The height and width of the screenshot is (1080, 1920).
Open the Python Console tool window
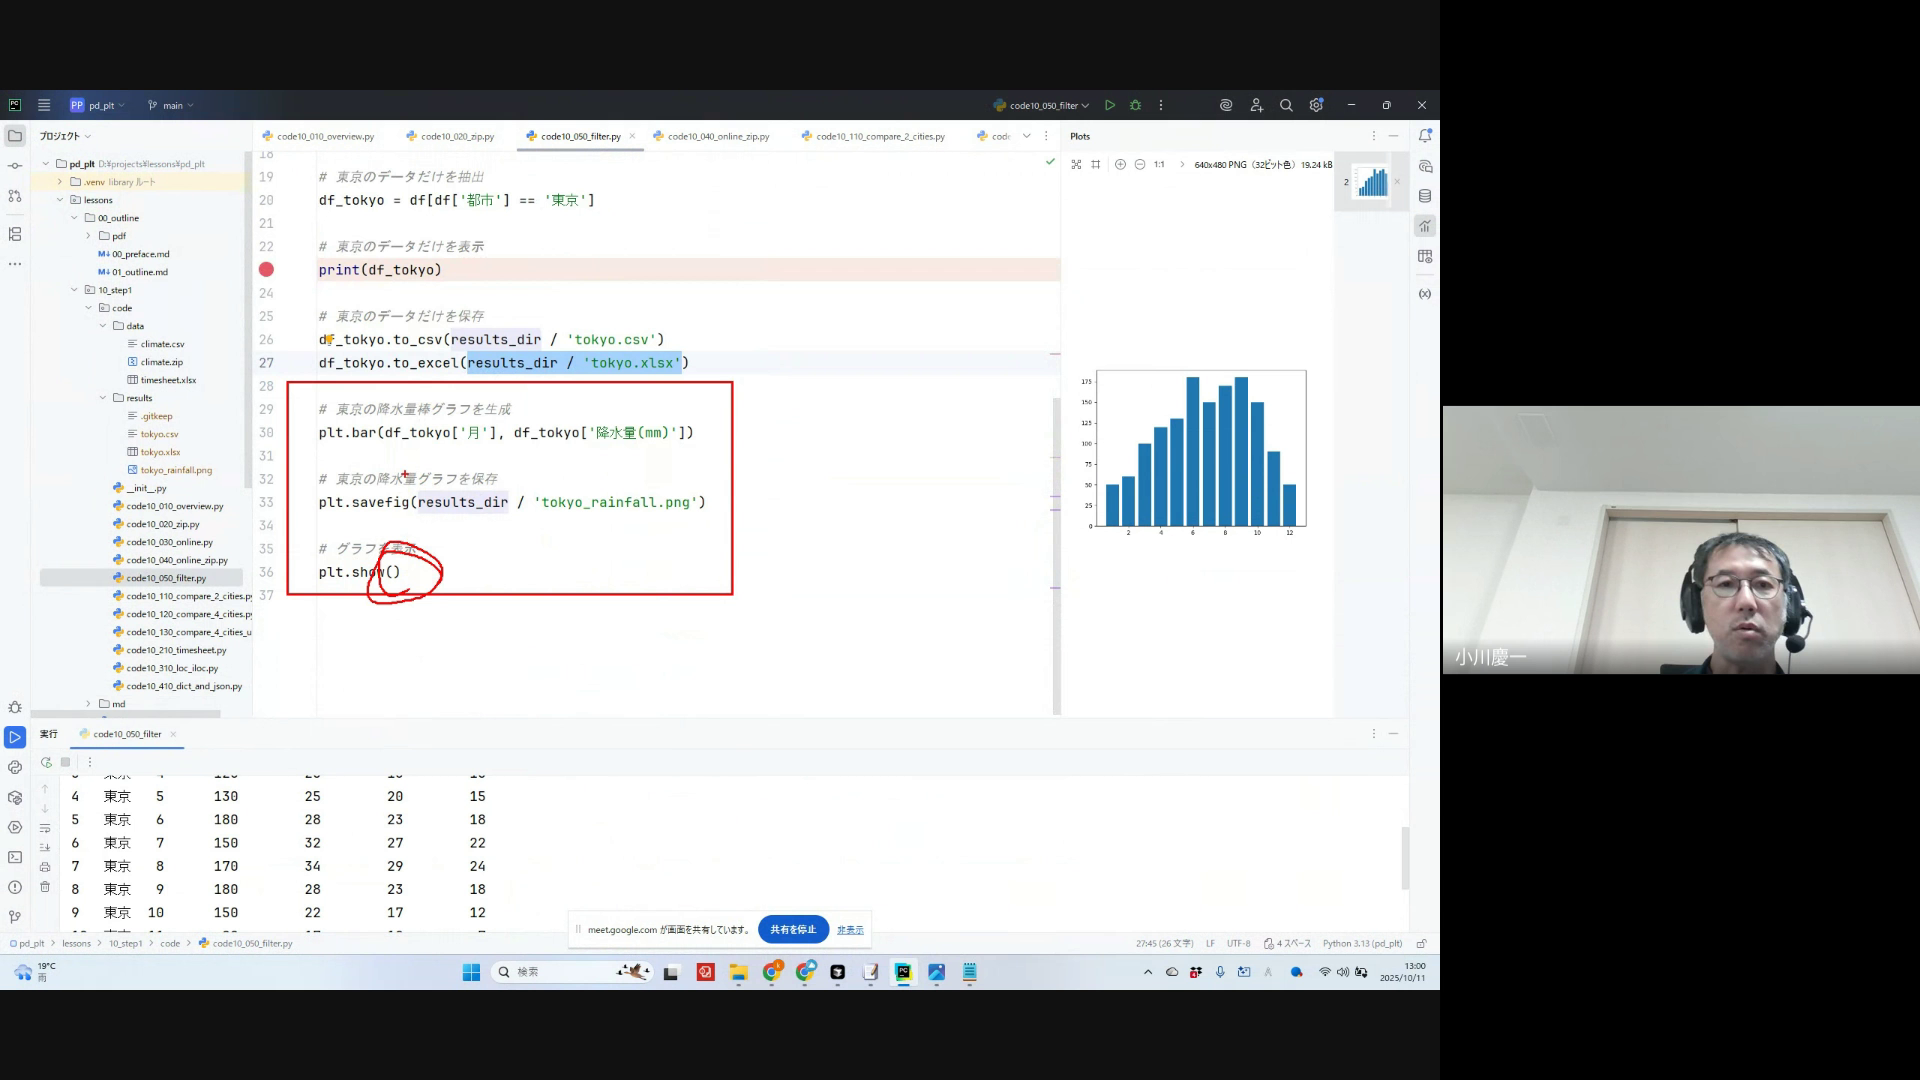[x=15, y=767]
